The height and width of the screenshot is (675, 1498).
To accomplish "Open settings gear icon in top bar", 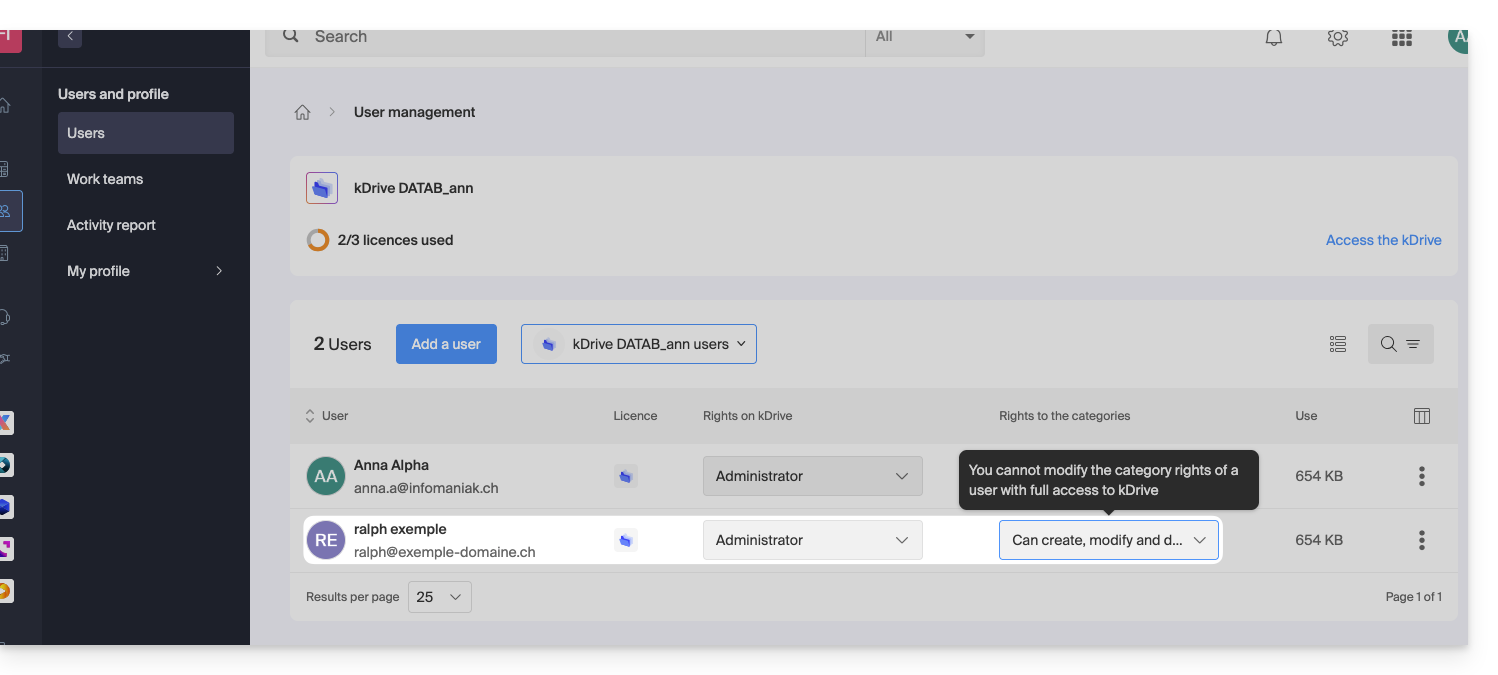I will [x=1338, y=38].
